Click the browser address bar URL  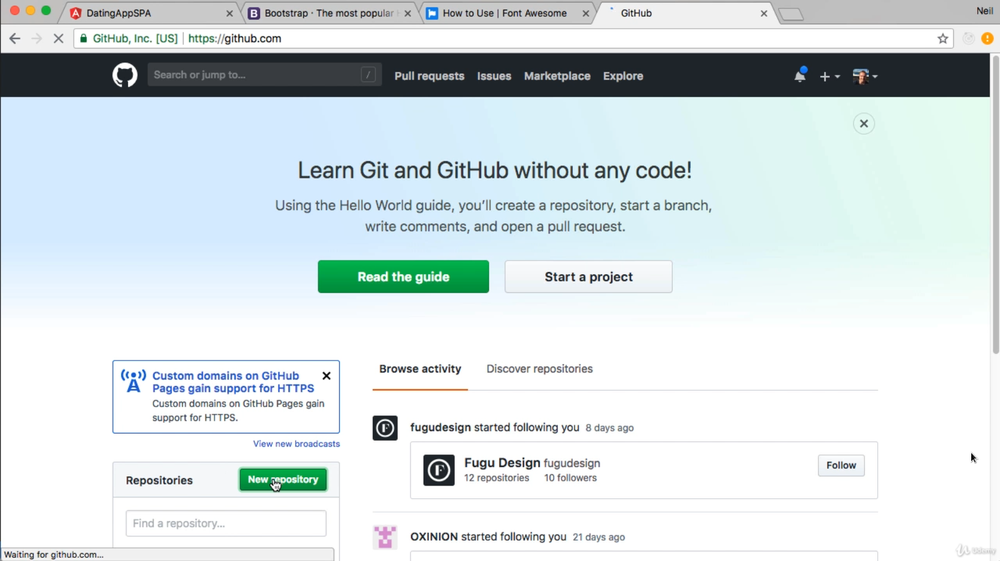point(234,38)
